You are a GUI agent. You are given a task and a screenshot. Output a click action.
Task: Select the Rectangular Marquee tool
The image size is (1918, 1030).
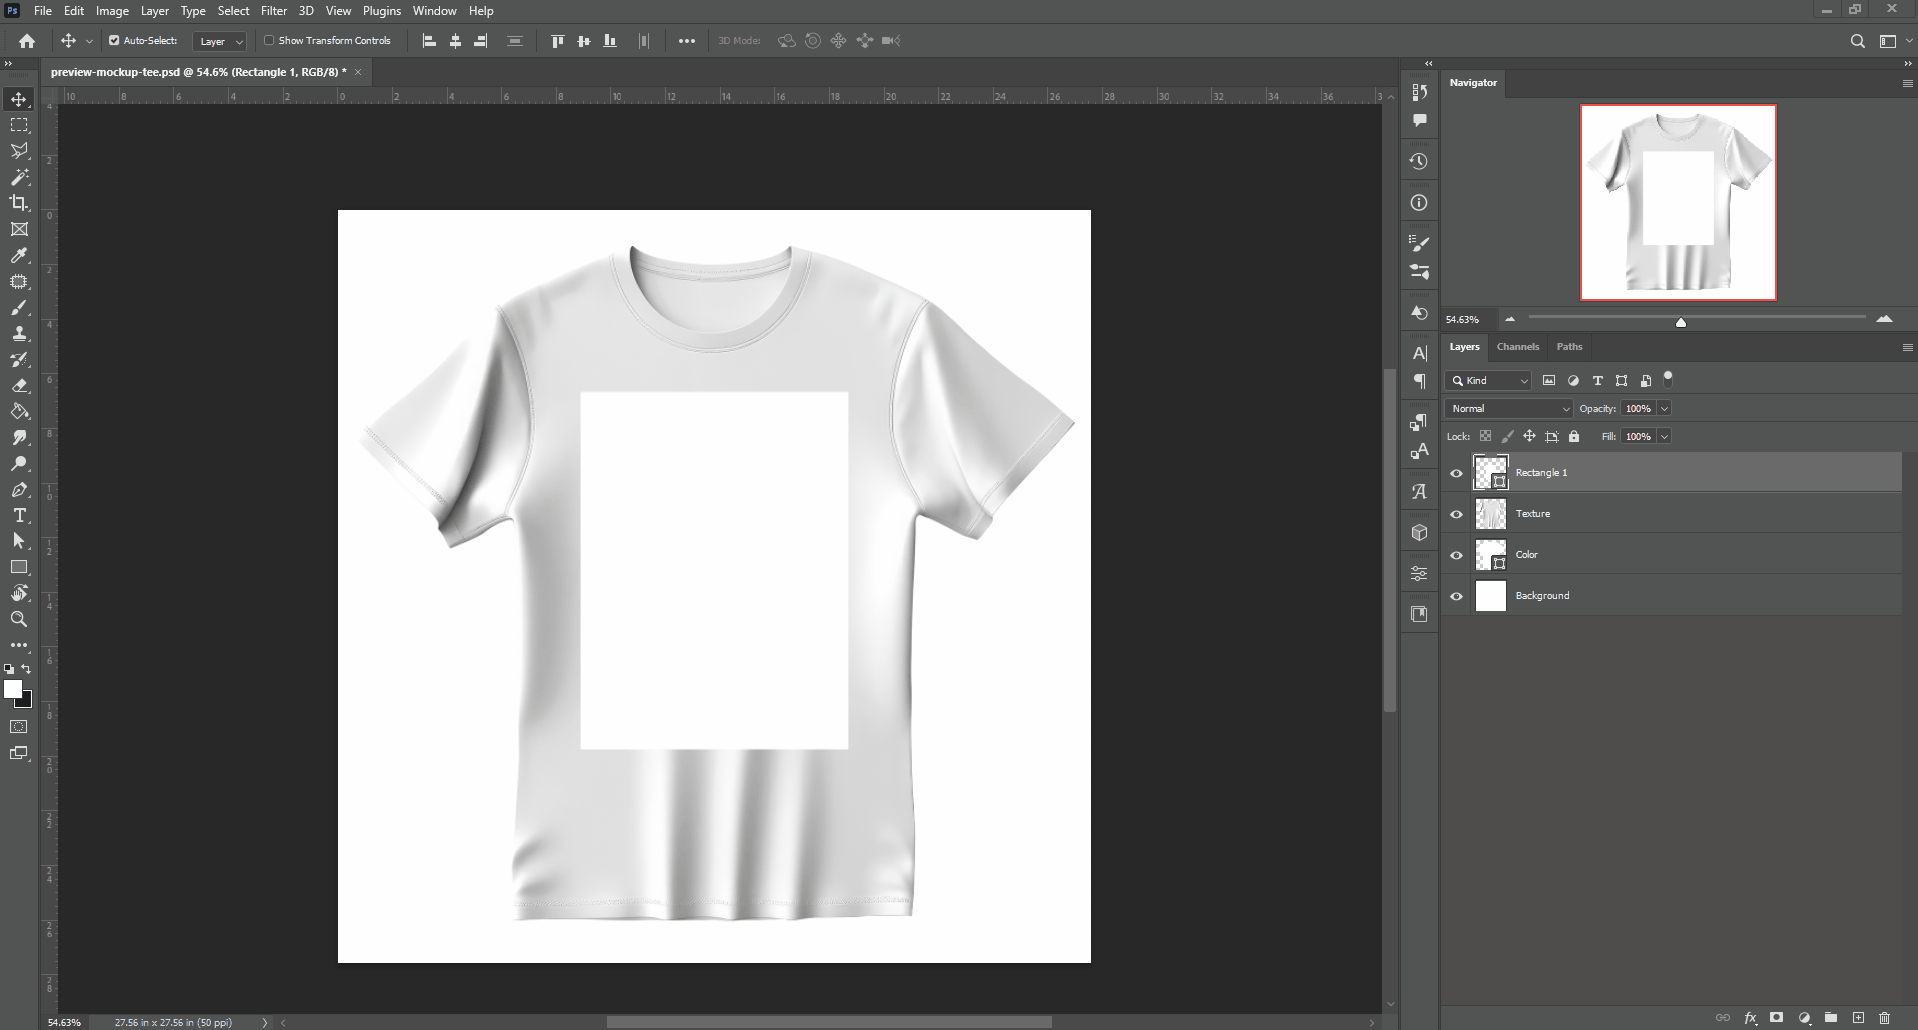[x=19, y=125]
